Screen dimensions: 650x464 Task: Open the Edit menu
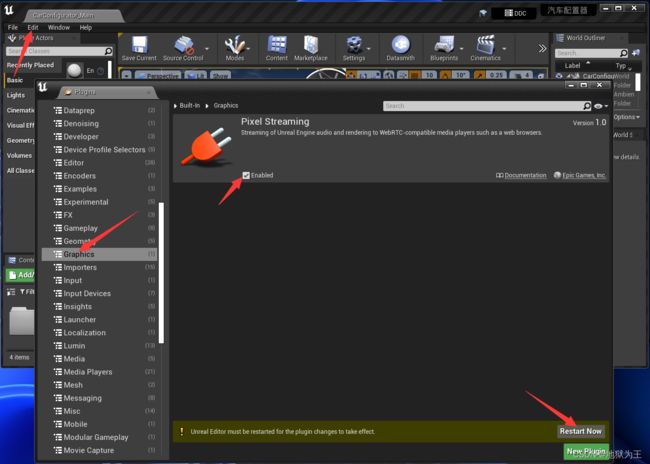pyautogui.click(x=33, y=27)
